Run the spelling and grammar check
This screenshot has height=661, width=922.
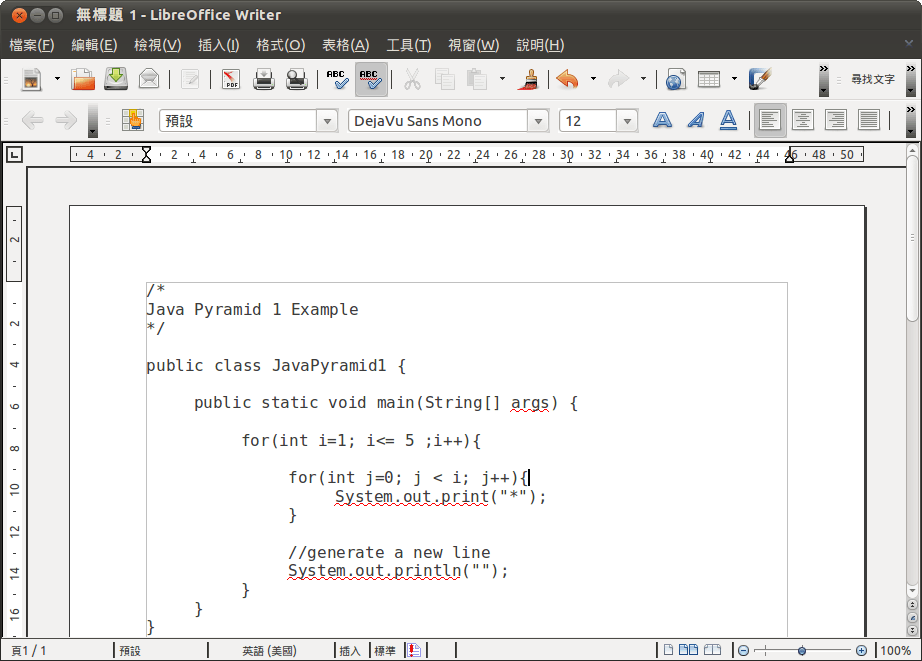click(337, 79)
